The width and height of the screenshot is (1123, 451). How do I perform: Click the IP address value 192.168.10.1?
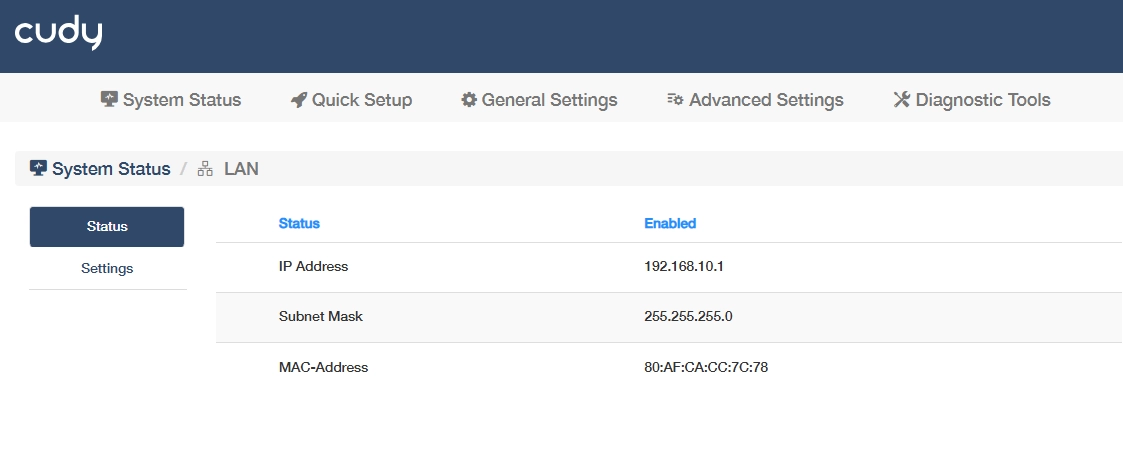pyautogui.click(x=684, y=266)
